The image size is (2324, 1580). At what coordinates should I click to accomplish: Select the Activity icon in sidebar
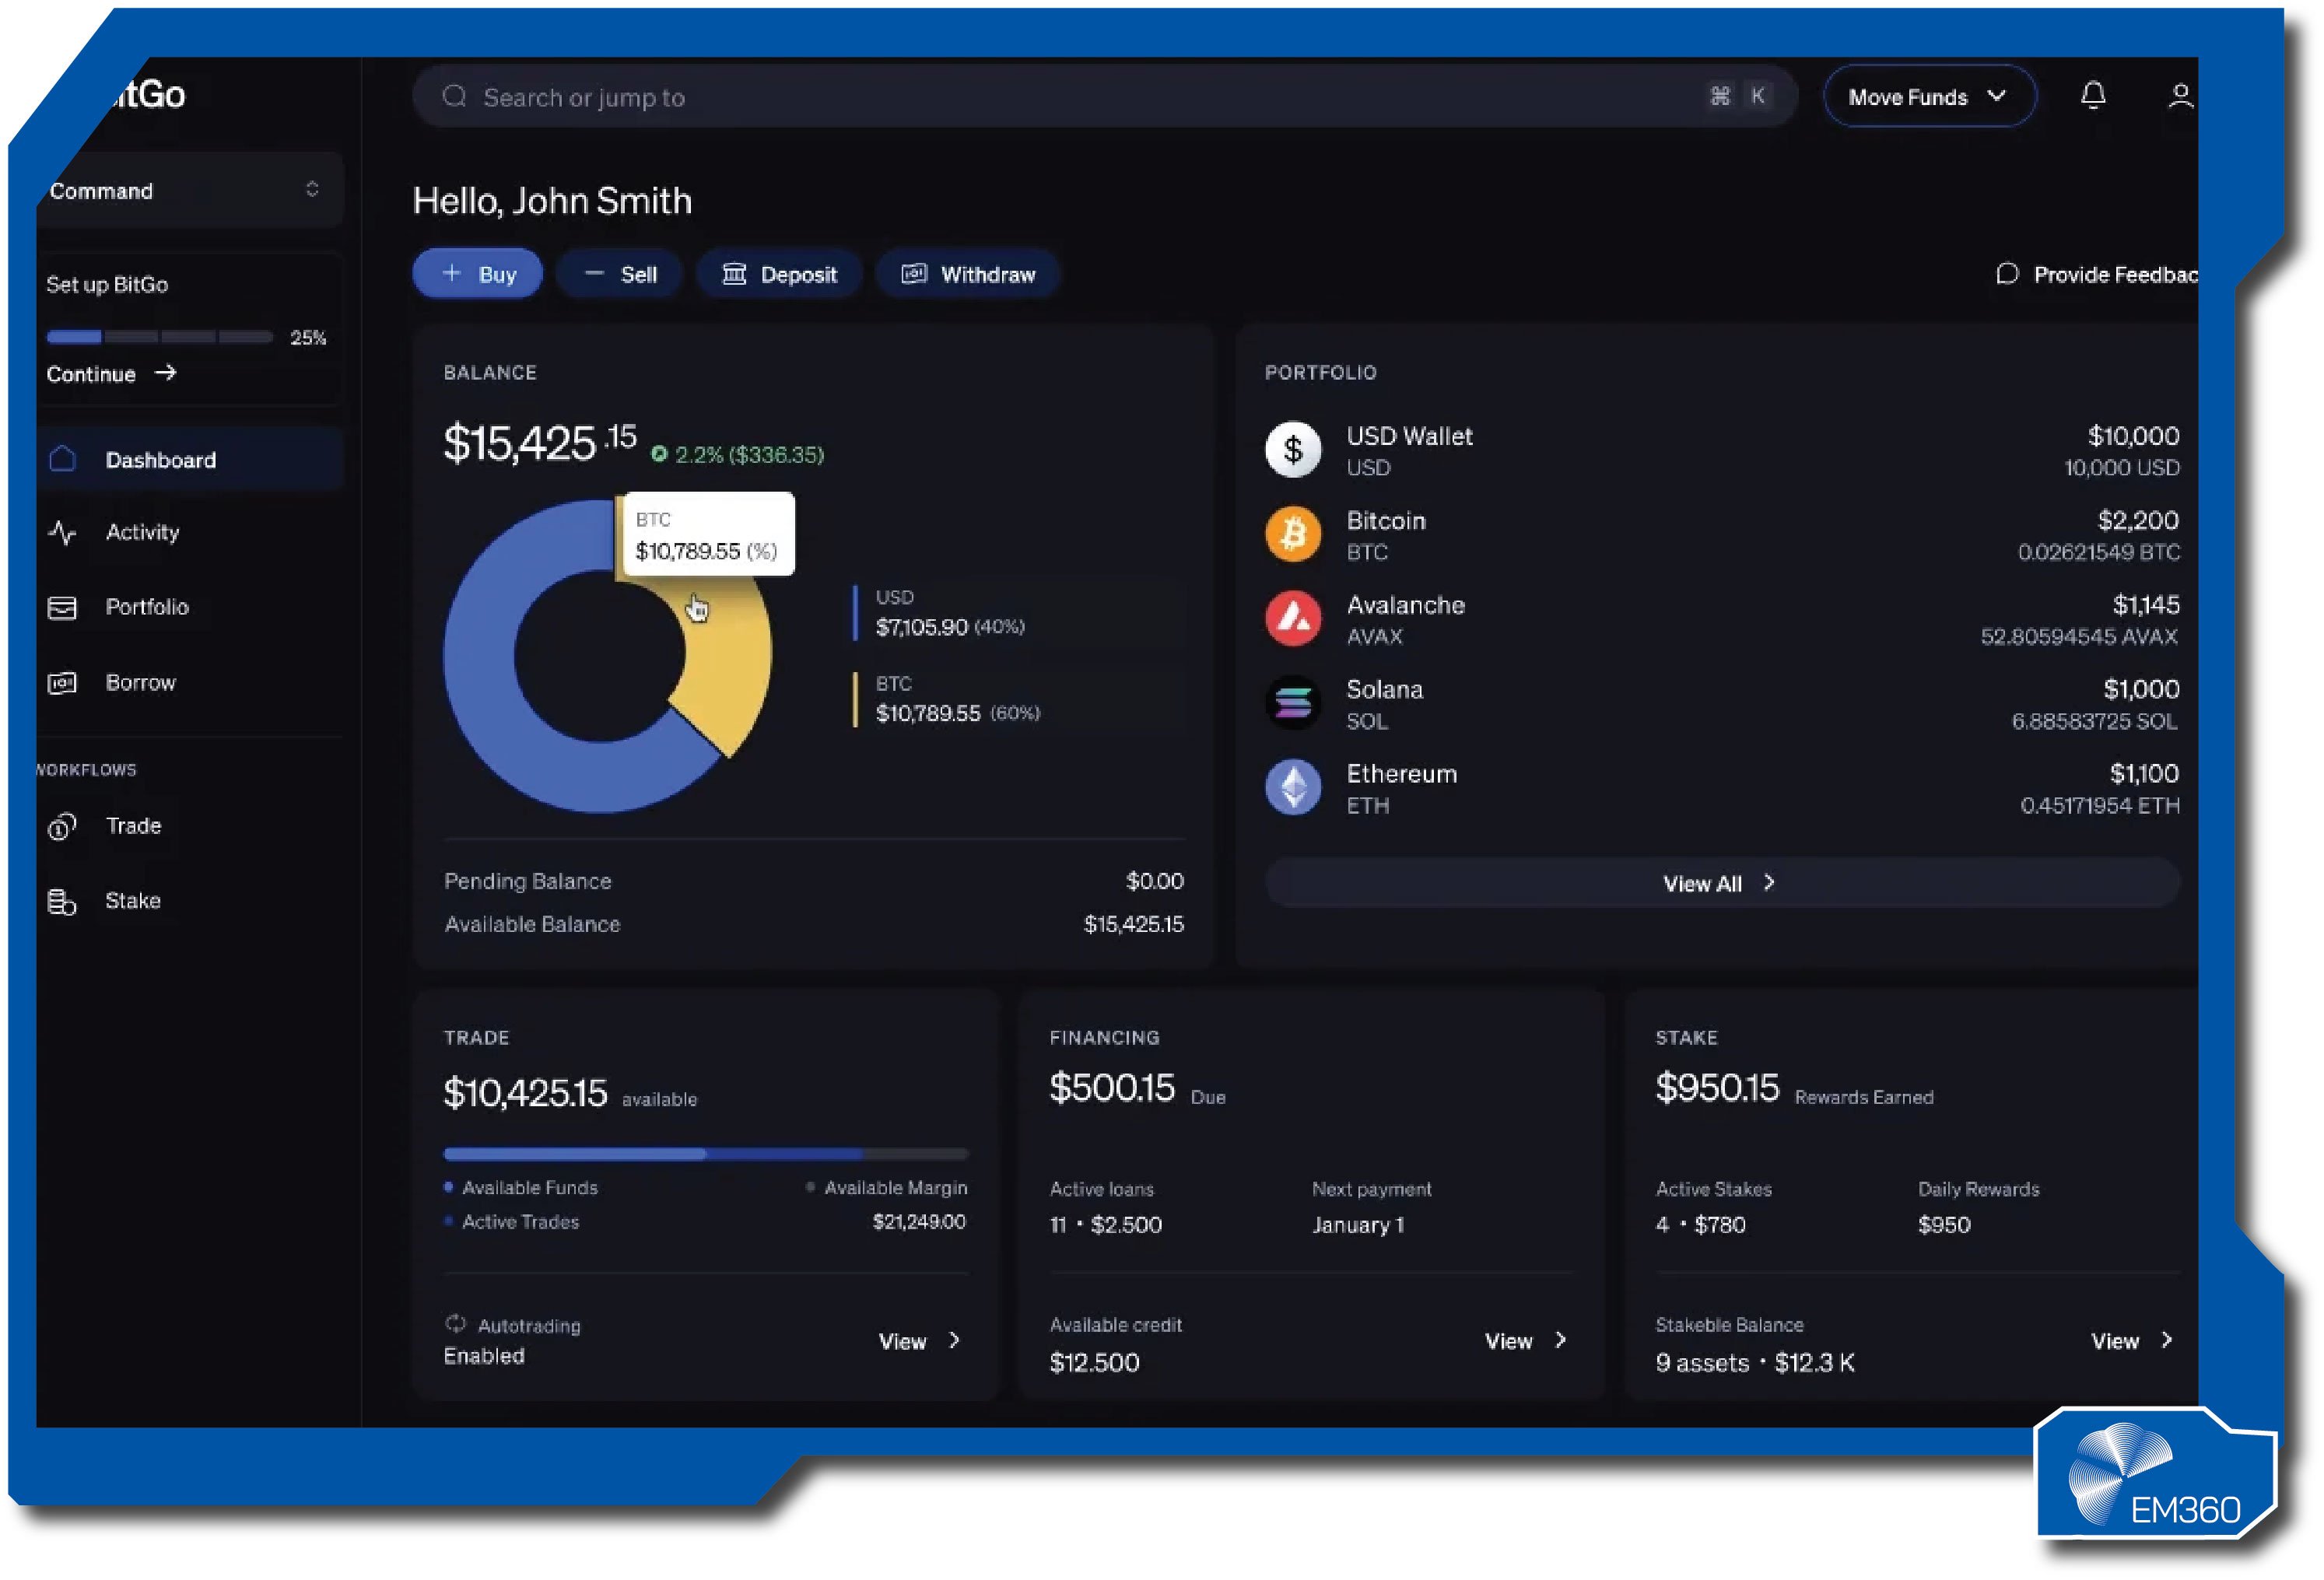pos(63,533)
